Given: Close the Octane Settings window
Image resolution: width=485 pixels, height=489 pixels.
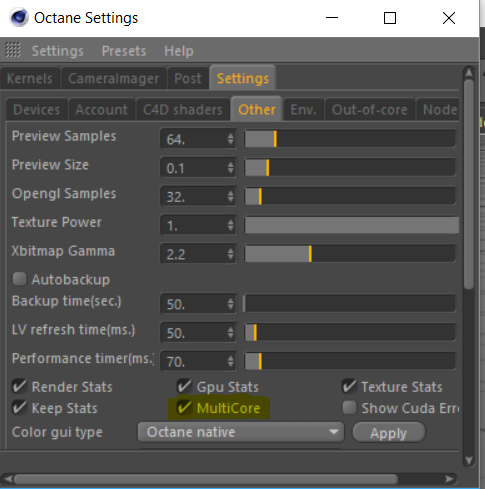Looking at the screenshot, I should coord(449,18).
